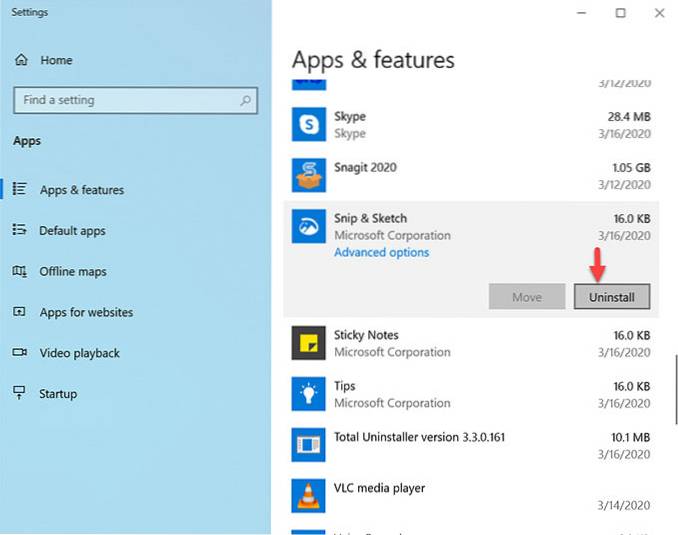Click the Tips lightbulb icon
The image size is (678, 535).
click(x=307, y=394)
